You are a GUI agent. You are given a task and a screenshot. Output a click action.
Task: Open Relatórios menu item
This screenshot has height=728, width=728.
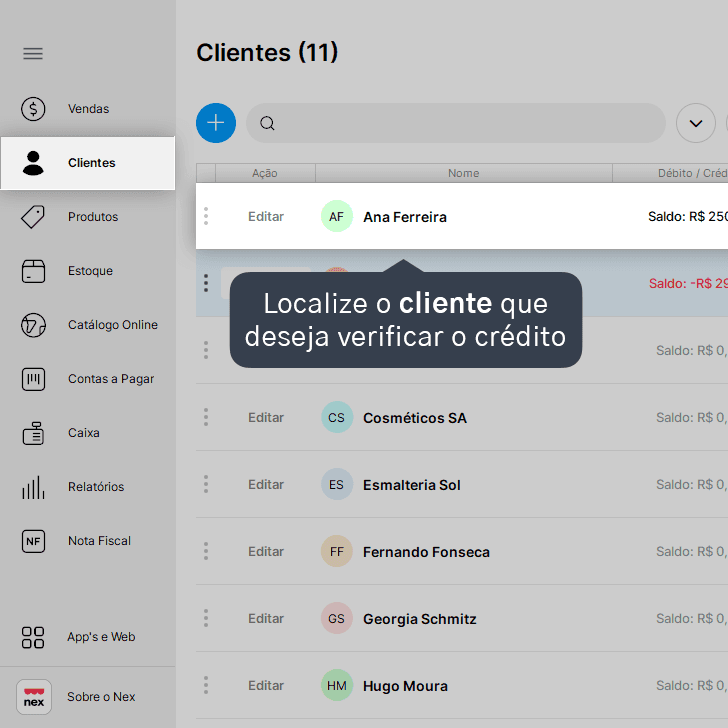click(x=88, y=487)
